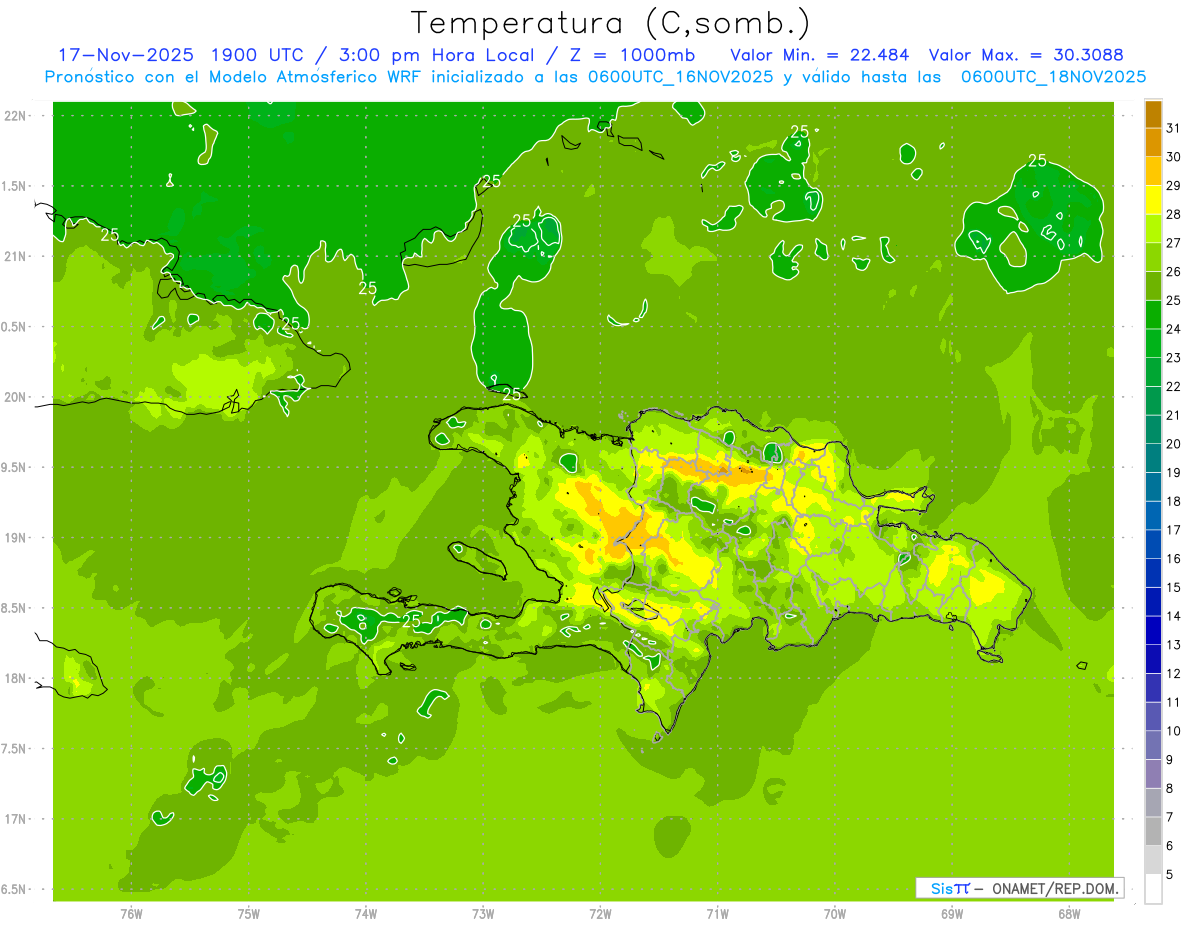Click the legend value "20"

[1173, 444]
